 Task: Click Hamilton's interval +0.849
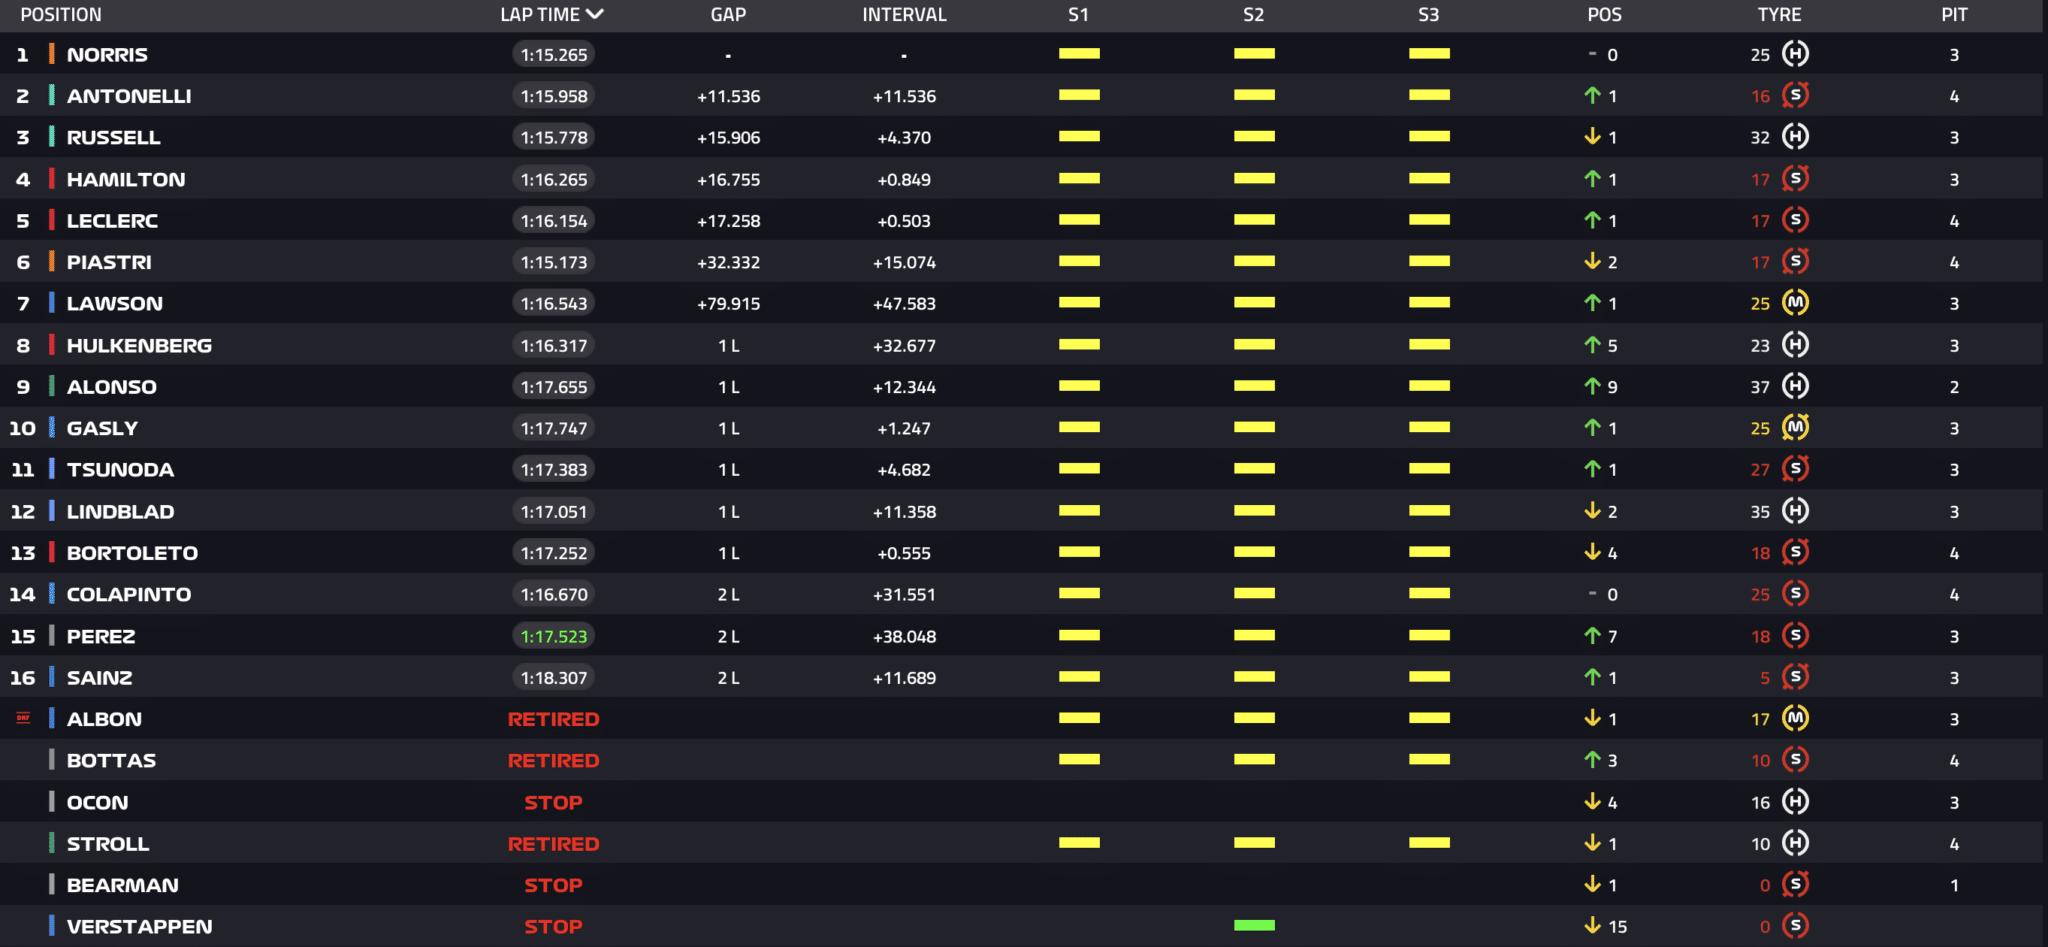(904, 180)
